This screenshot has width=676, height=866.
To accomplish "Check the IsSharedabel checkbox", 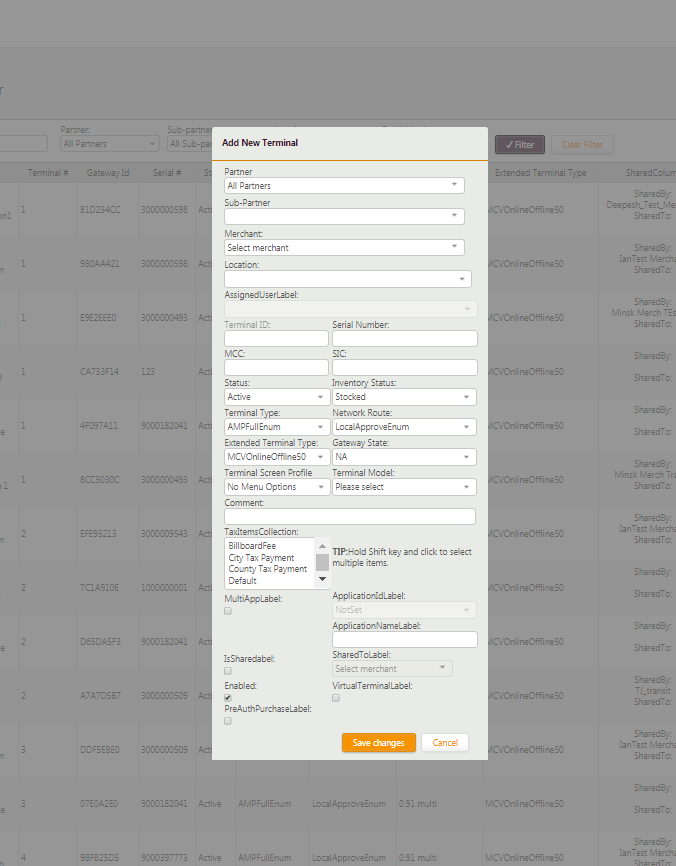I will point(228,671).
